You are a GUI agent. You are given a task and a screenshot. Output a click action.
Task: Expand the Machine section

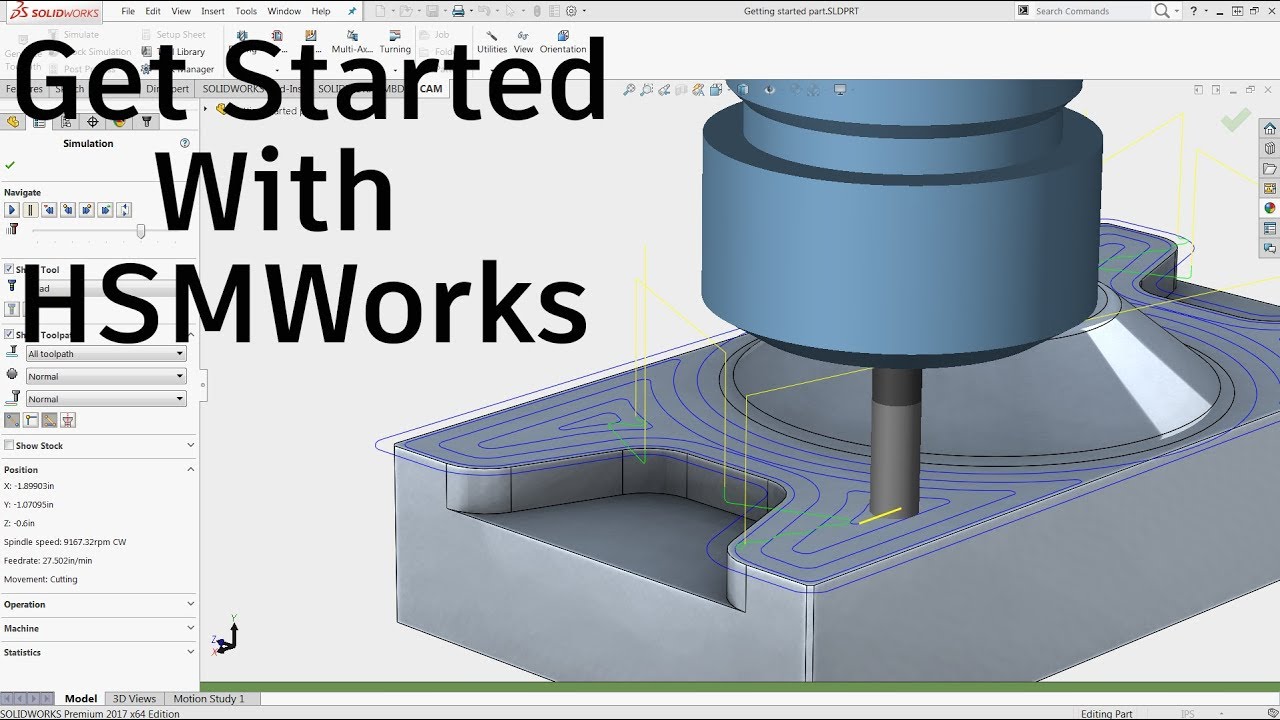click(x=191, y=628)
